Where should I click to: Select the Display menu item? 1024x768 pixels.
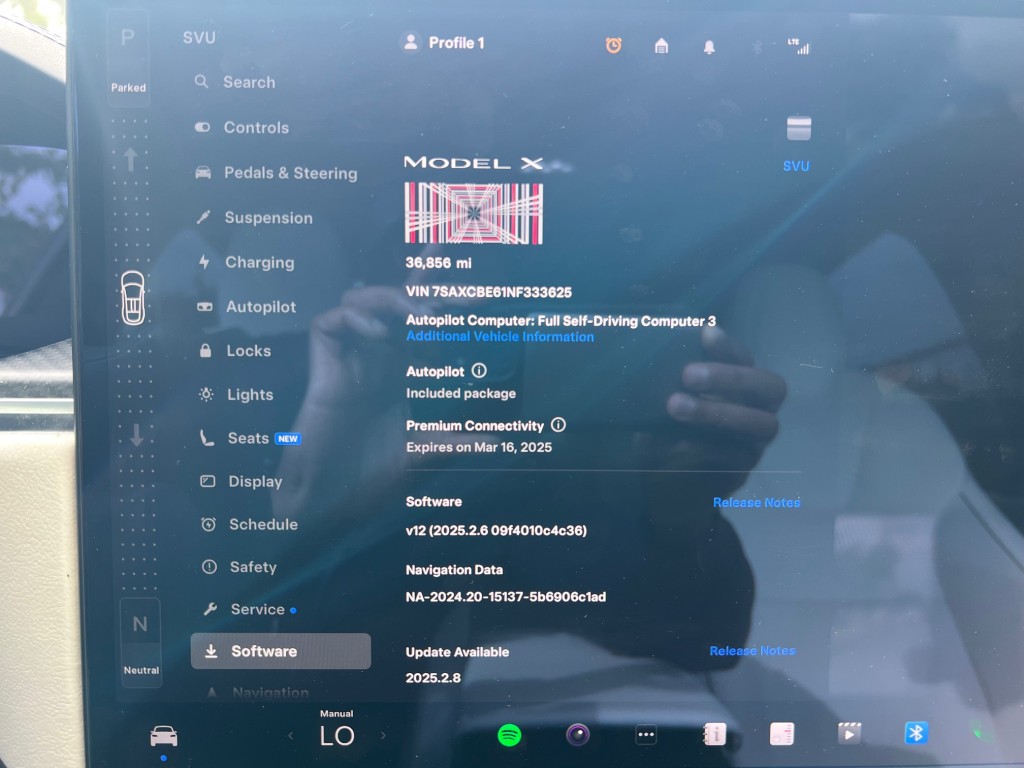241,481
